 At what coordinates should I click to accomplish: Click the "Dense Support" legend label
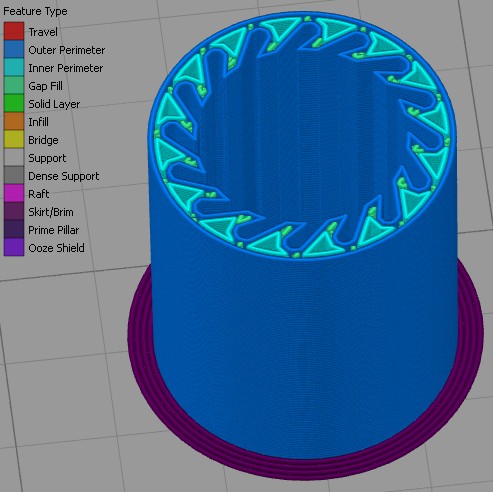(64, 176)
